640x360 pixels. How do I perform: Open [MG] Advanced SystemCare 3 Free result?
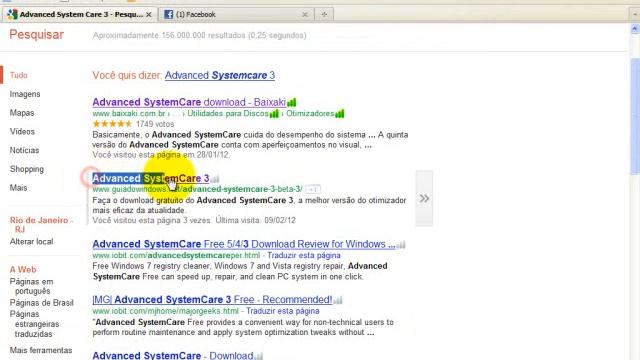pyautogui.click(x=212, y=300)
